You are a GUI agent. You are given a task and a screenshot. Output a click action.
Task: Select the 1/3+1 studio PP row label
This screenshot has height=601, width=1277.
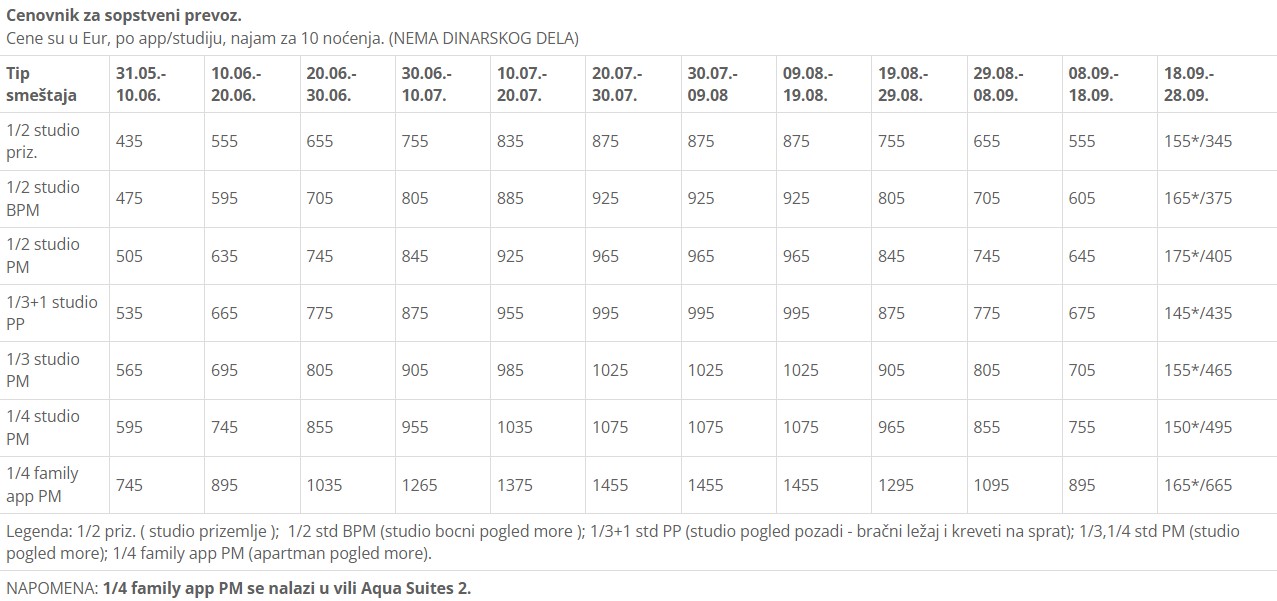pyautogui.click(x=52, y=313)
